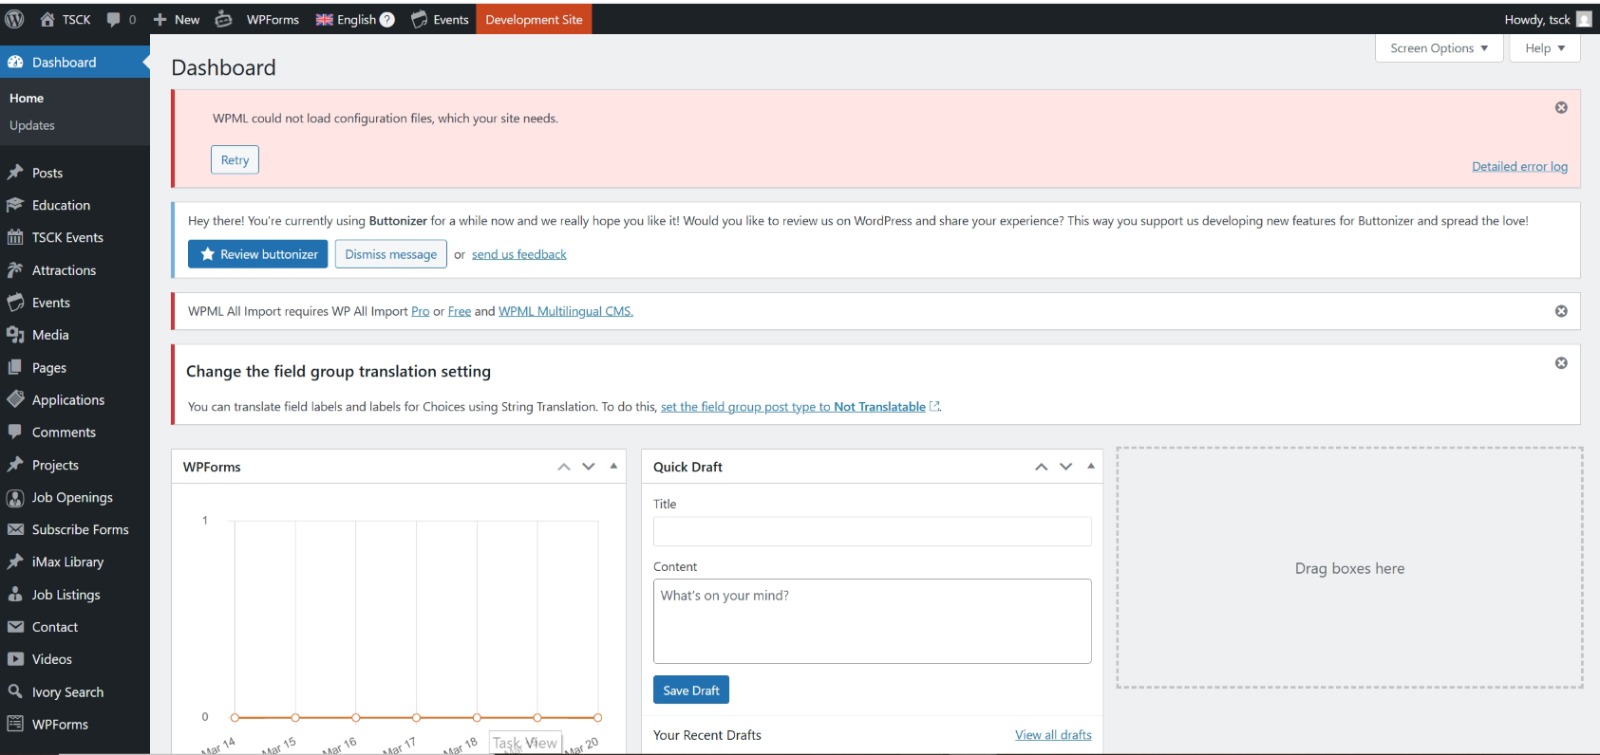Move the WPForms widget up
Viewport: 1600px width, 755px height.
click(x=564, y=467)
